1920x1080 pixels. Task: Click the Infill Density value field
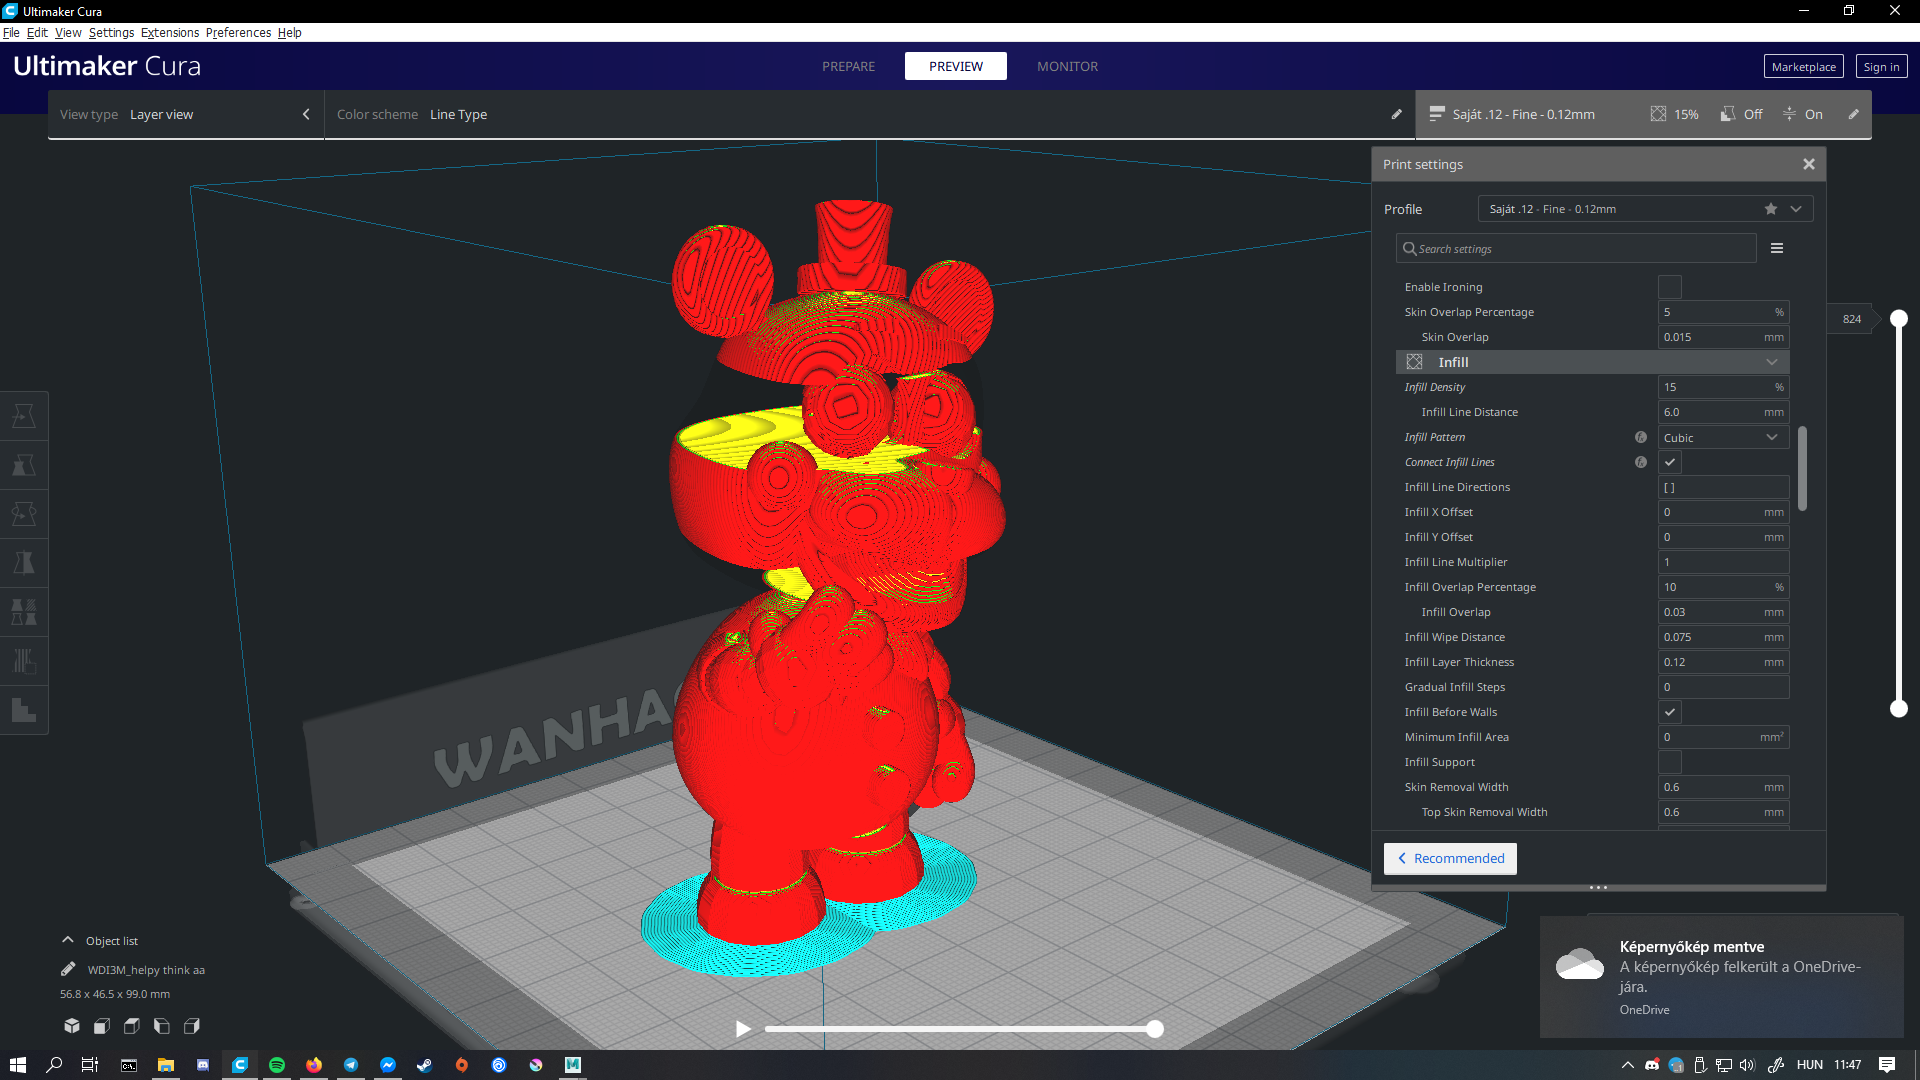click(1723, 387)
